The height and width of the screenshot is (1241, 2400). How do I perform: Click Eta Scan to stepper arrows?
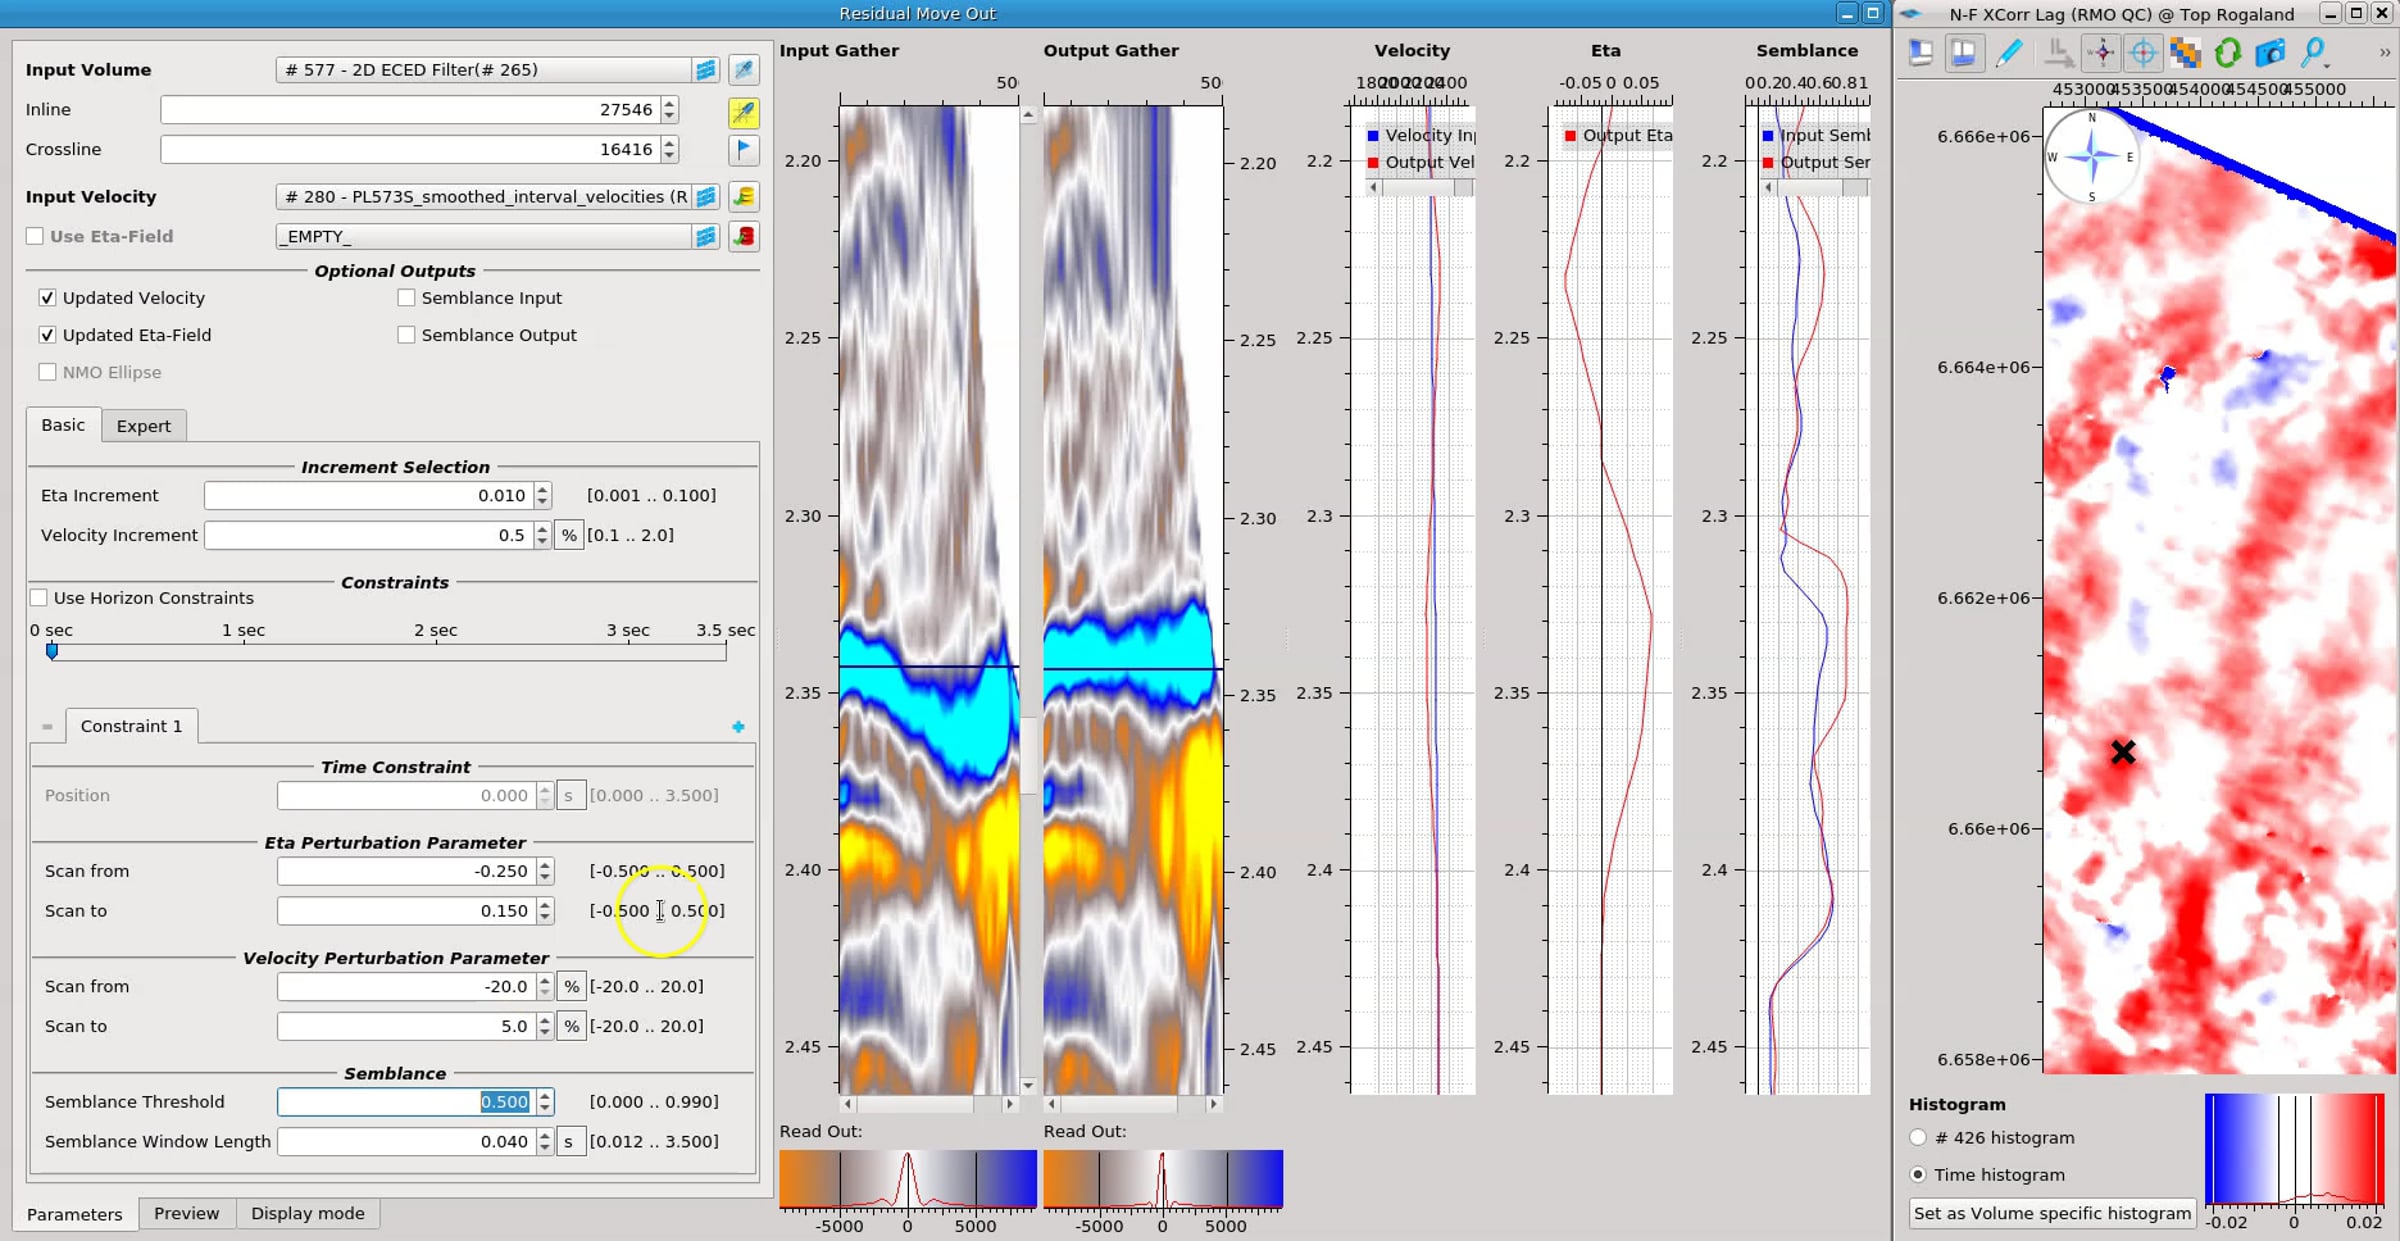point(544,911)
